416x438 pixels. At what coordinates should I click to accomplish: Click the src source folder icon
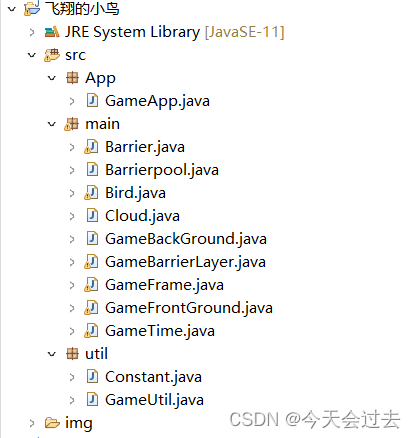pos(52,55)
